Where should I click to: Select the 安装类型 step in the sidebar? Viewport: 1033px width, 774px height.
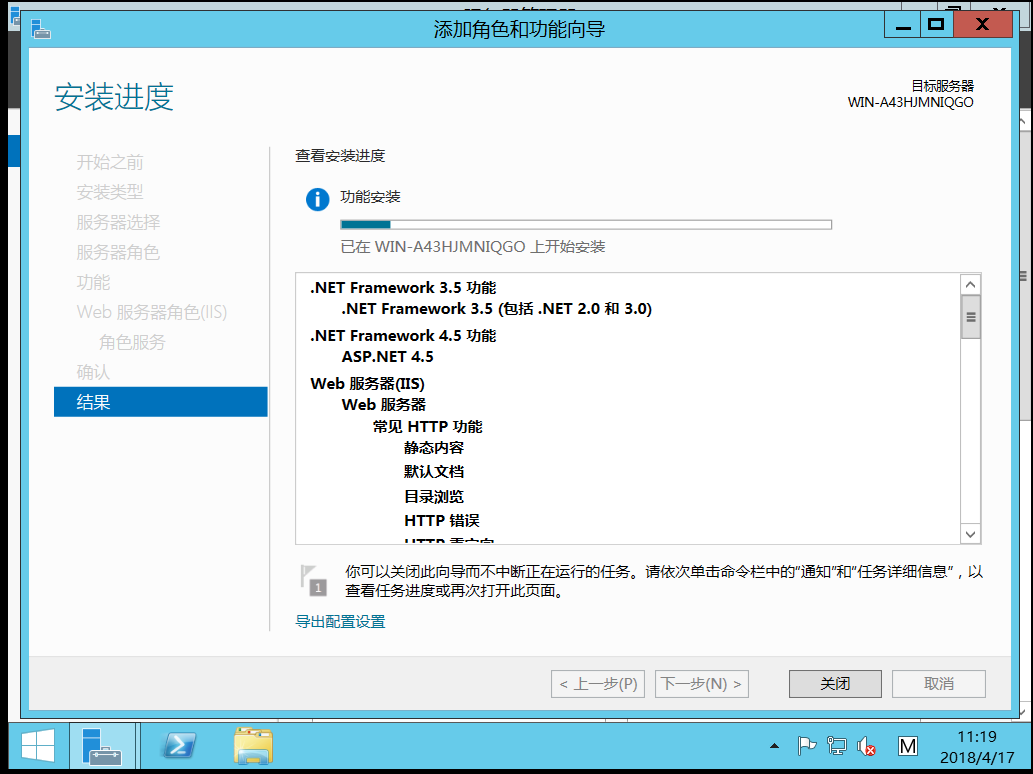pyautogui.click(x=109, y=192)
